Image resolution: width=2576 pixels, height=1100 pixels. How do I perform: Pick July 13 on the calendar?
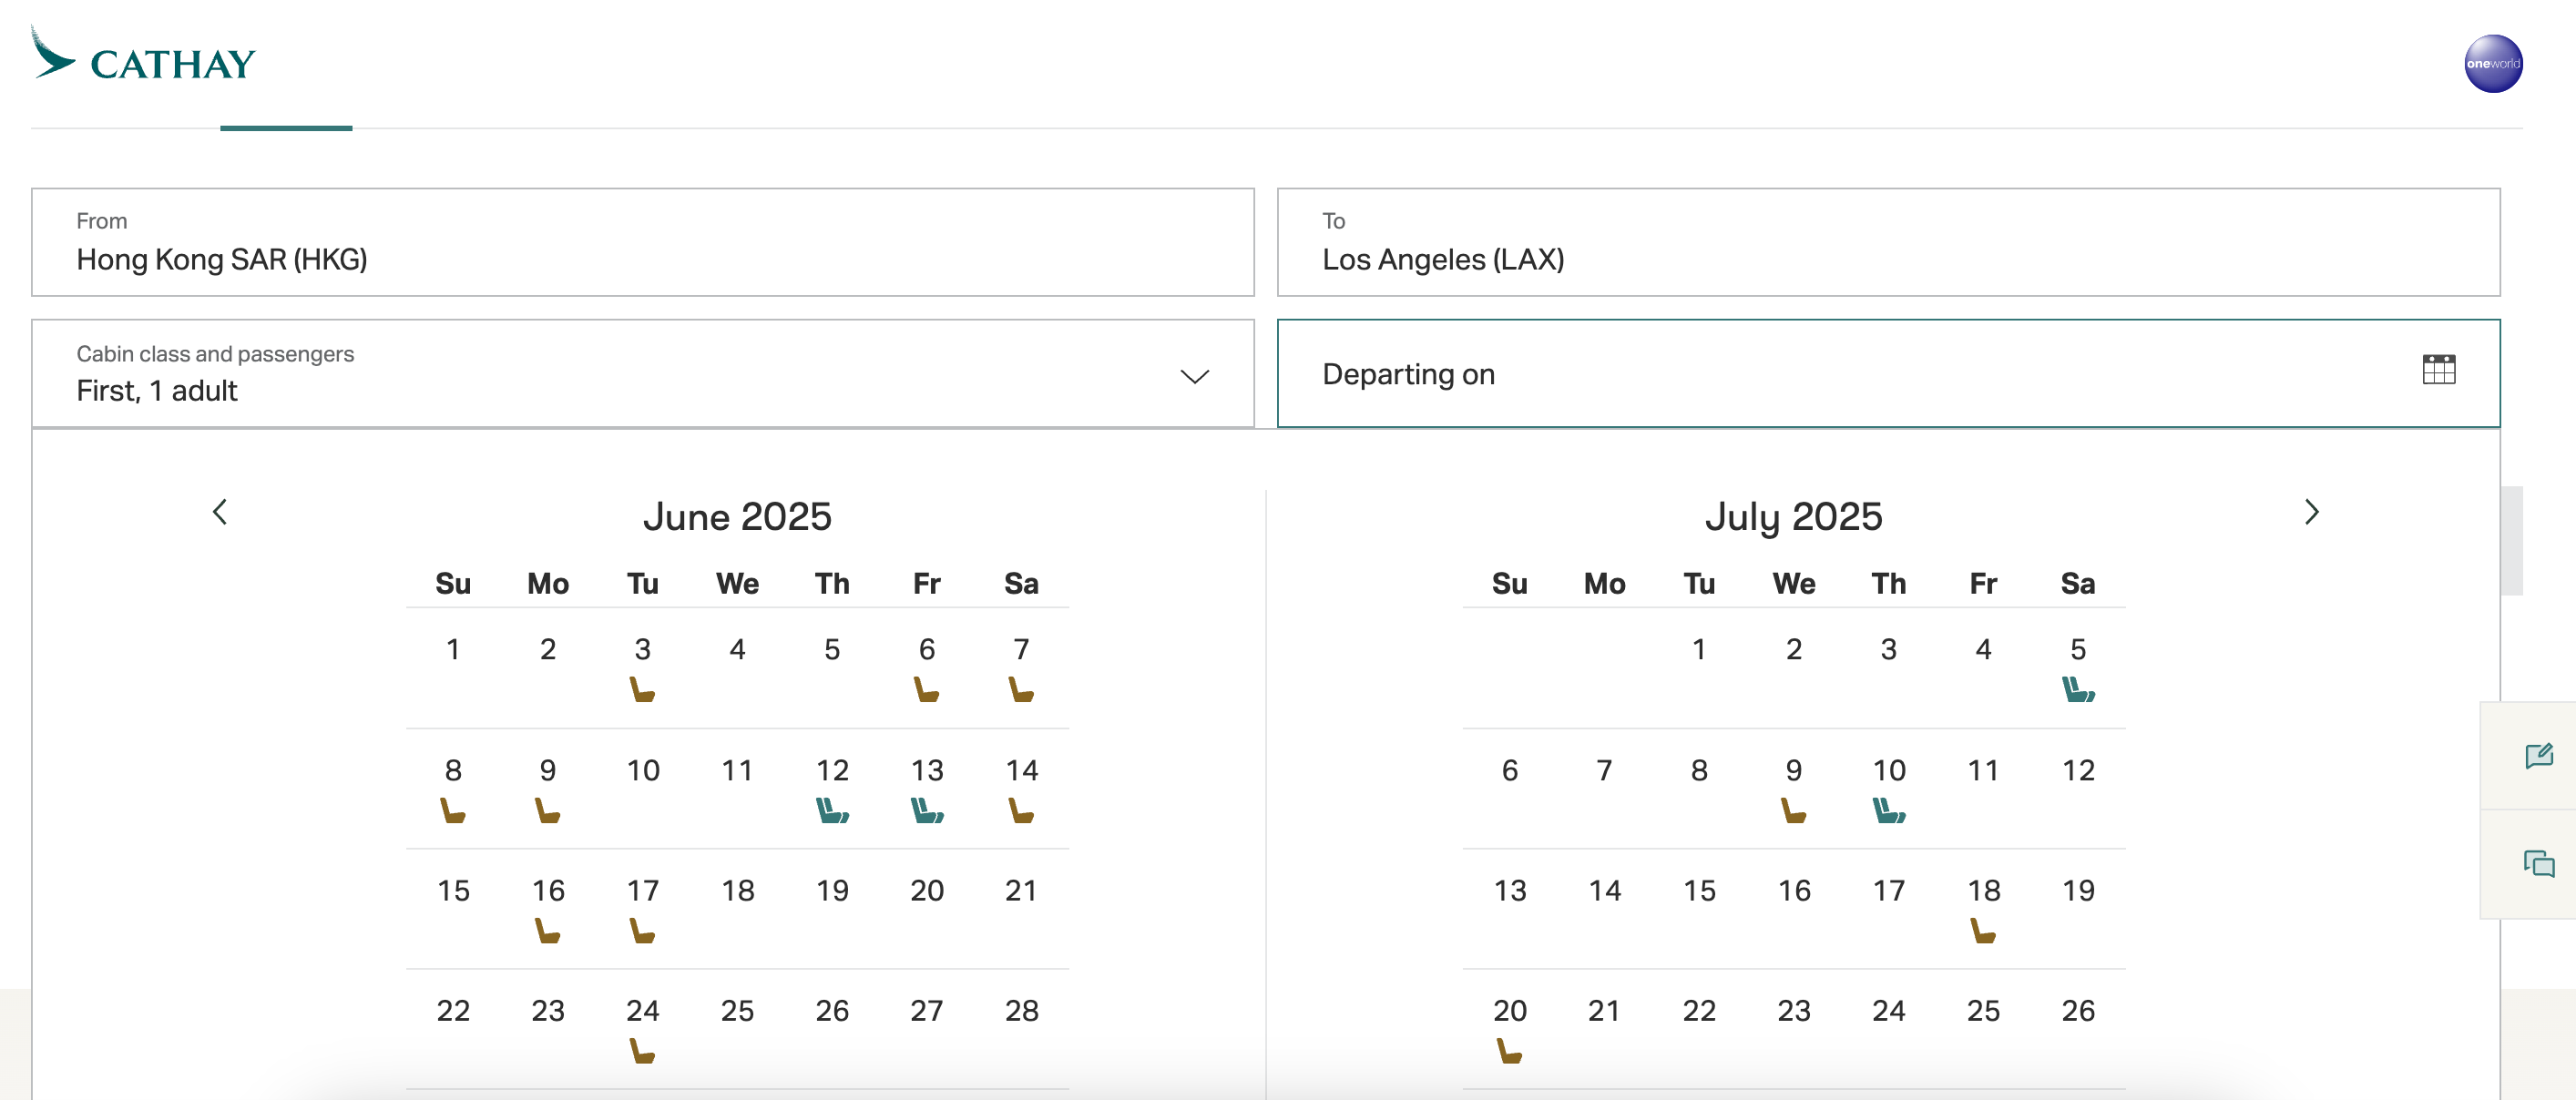point(1509,890)
